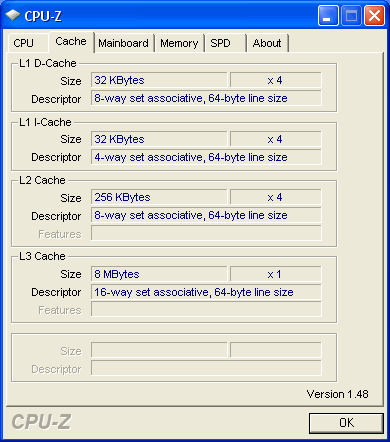Click the L1 I-Cache x 4 count field
This screenshot has width=390, height=442.
275,139
